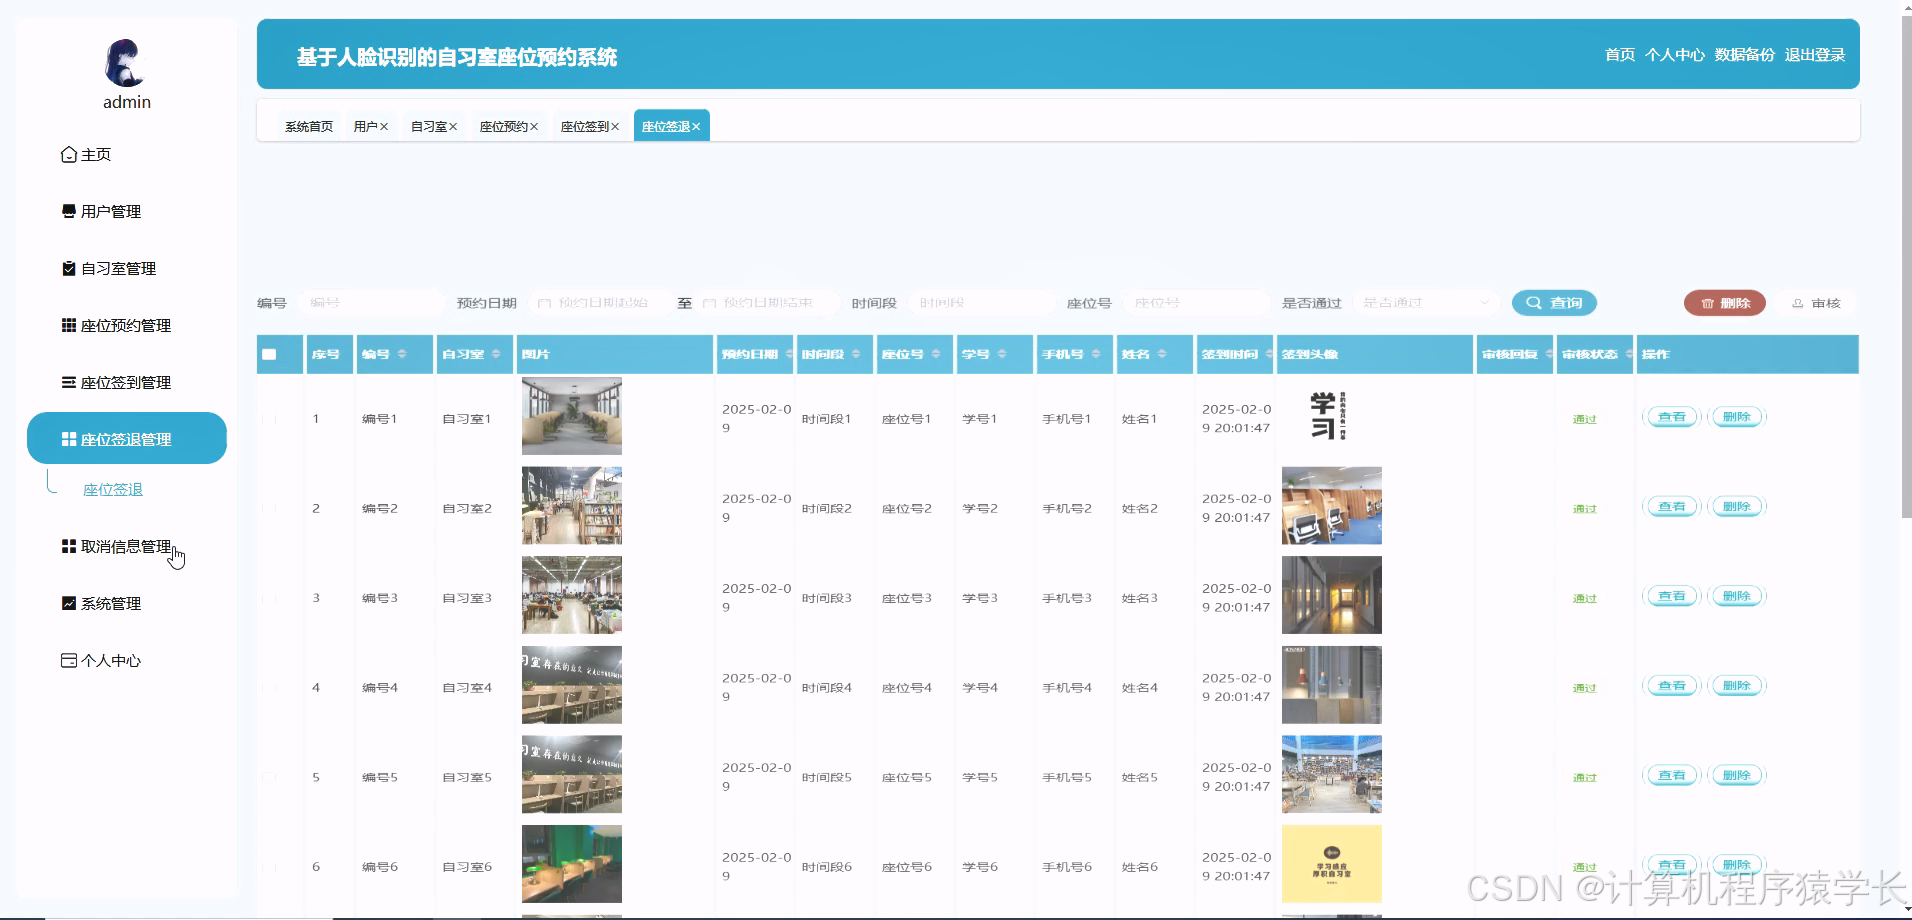
Task: Close the 座位签到 tab with its ×
Action: (615, 127)
